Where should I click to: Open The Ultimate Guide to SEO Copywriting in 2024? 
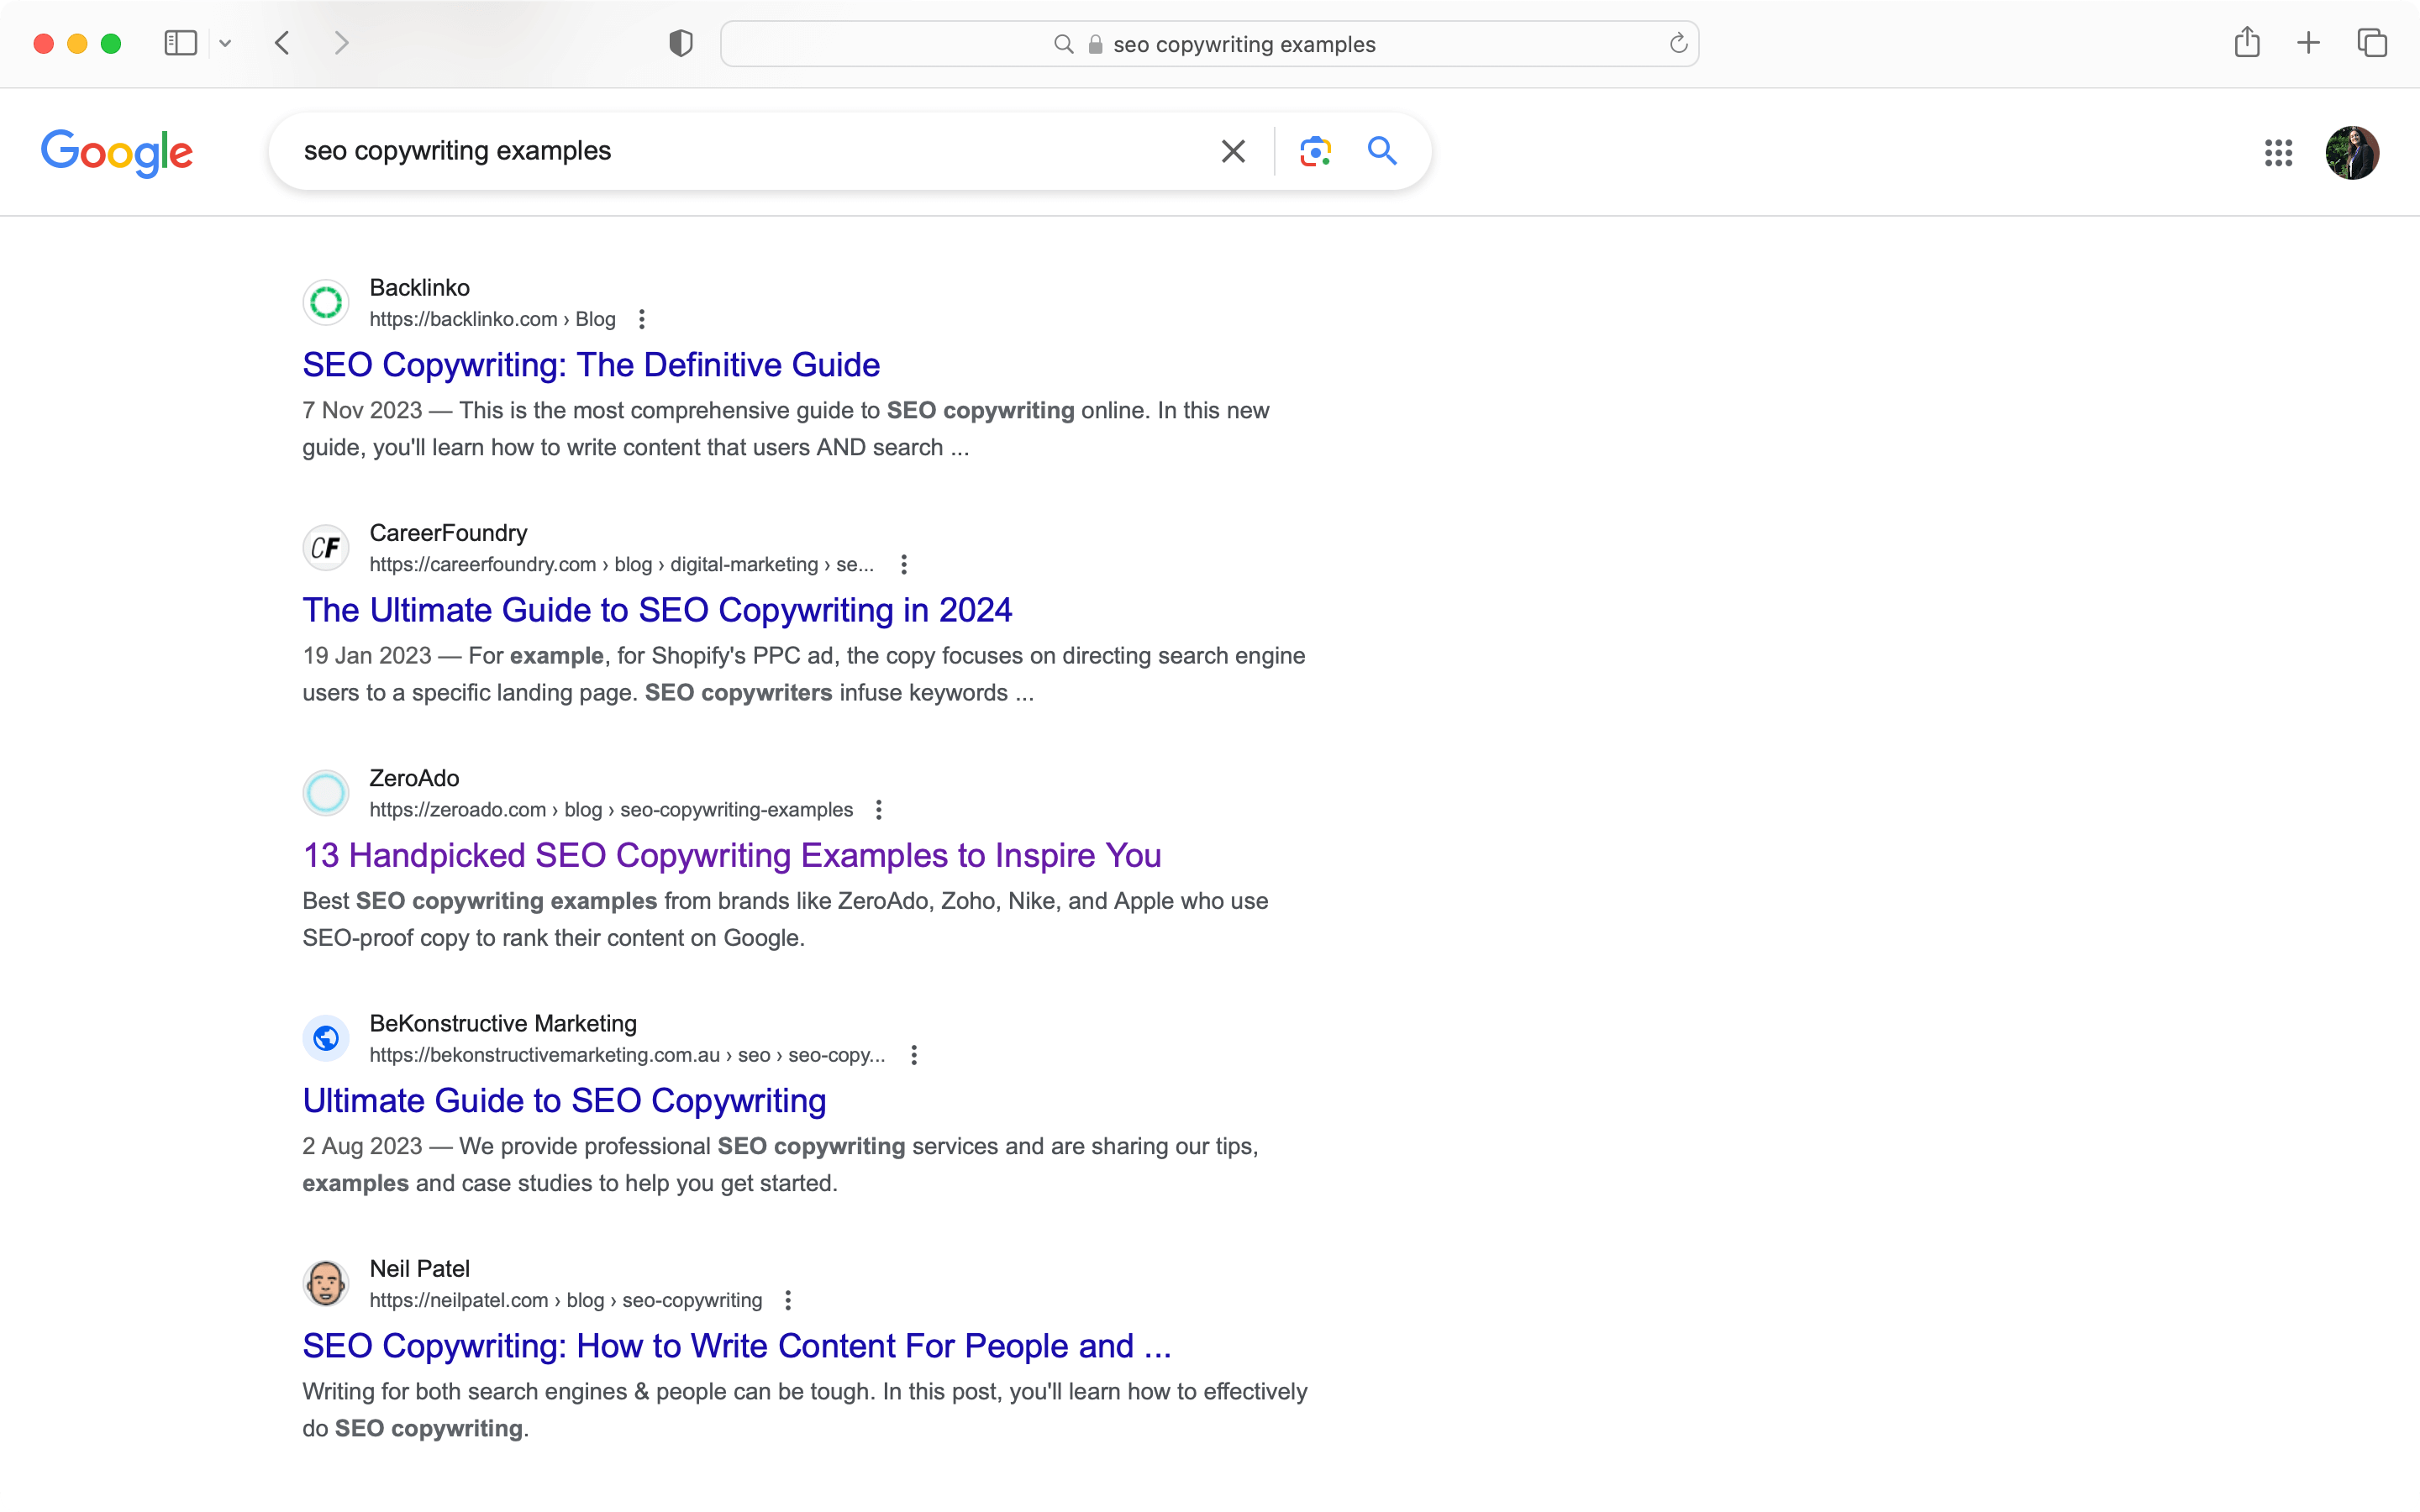click(657, 610)
